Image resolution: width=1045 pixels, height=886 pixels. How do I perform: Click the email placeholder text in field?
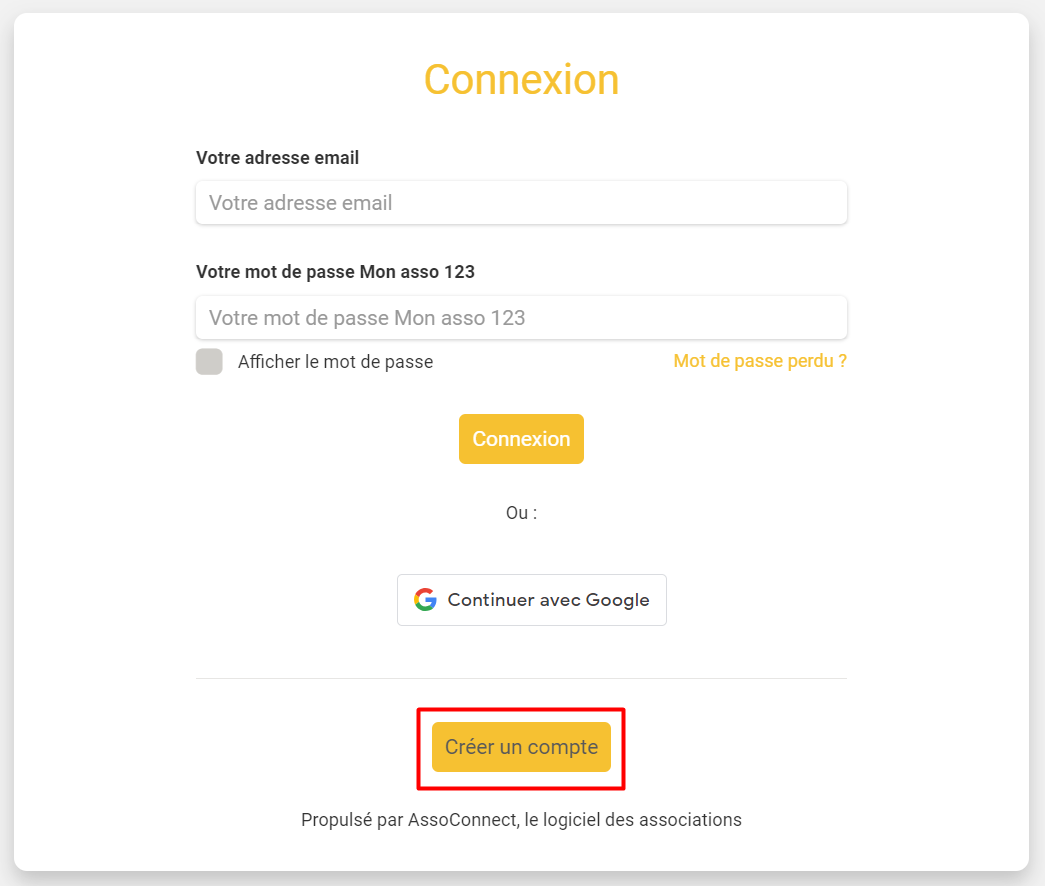point(301,203)
